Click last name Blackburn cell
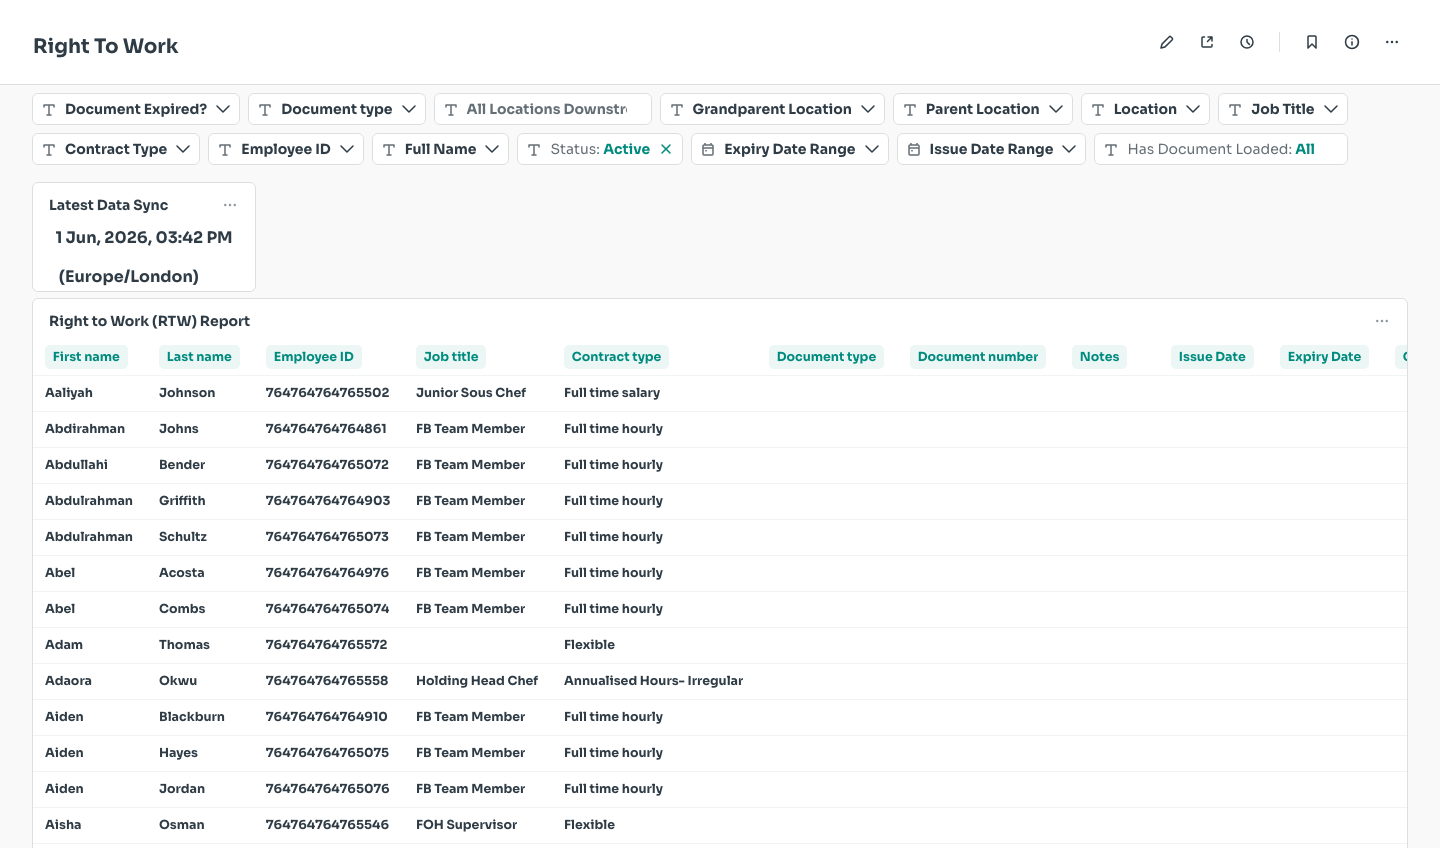The height and width of the screenshot is (848, 1440). tap(192, 717)
